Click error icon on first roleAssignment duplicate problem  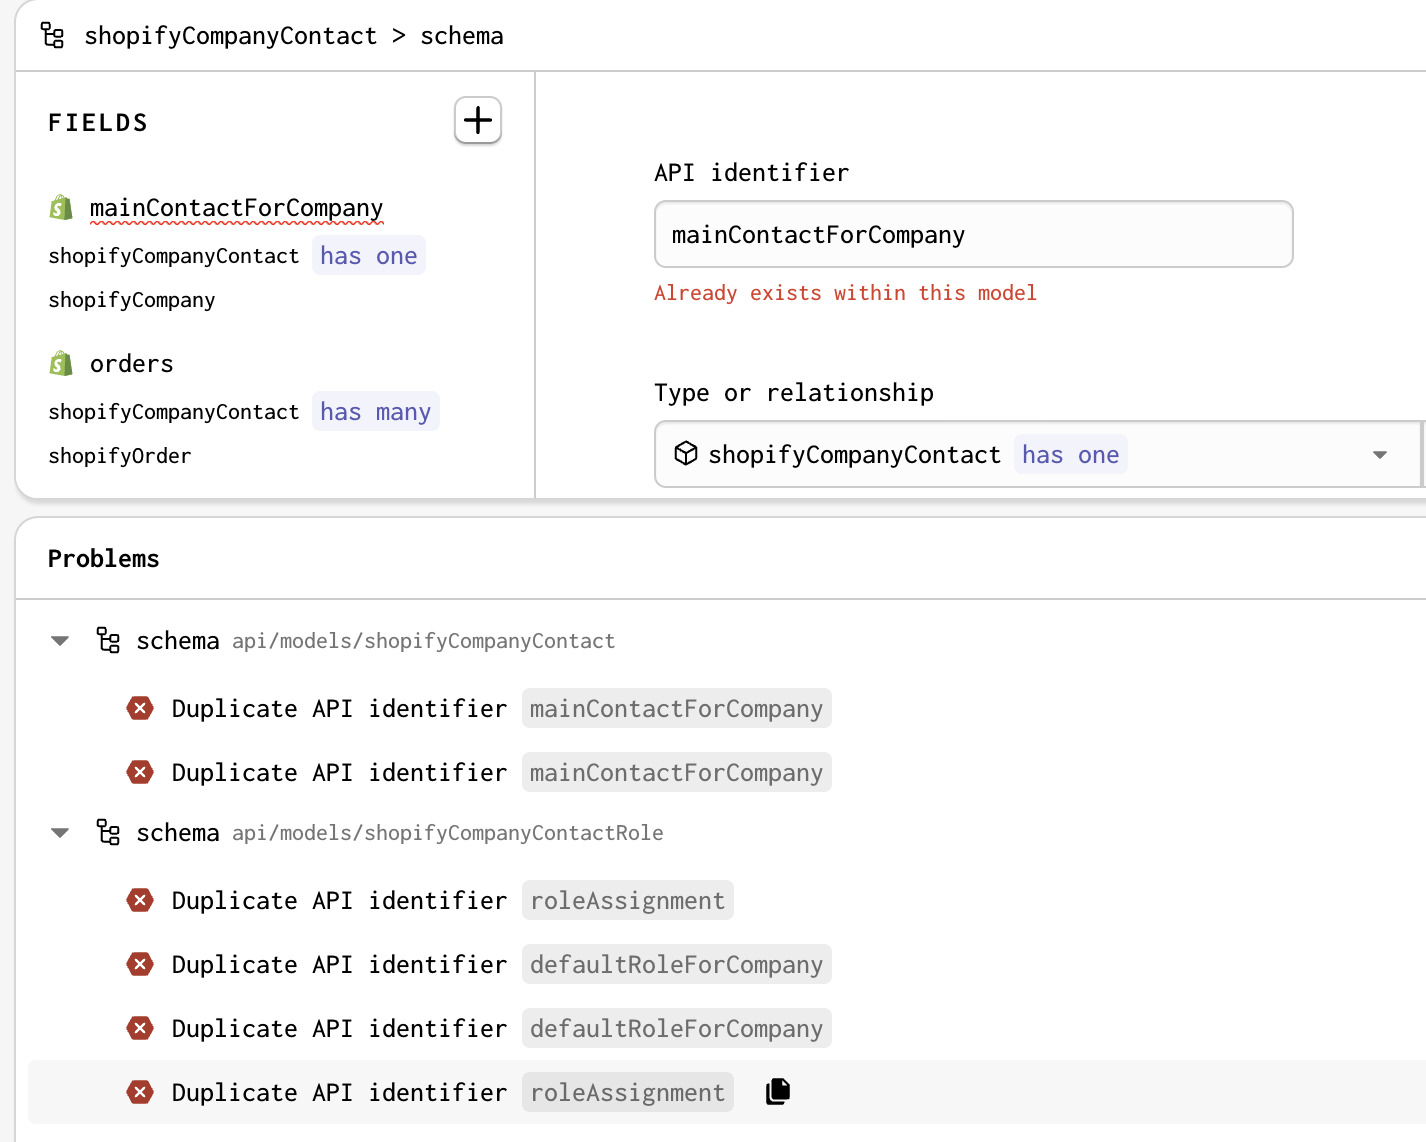[x=140, y=900]
